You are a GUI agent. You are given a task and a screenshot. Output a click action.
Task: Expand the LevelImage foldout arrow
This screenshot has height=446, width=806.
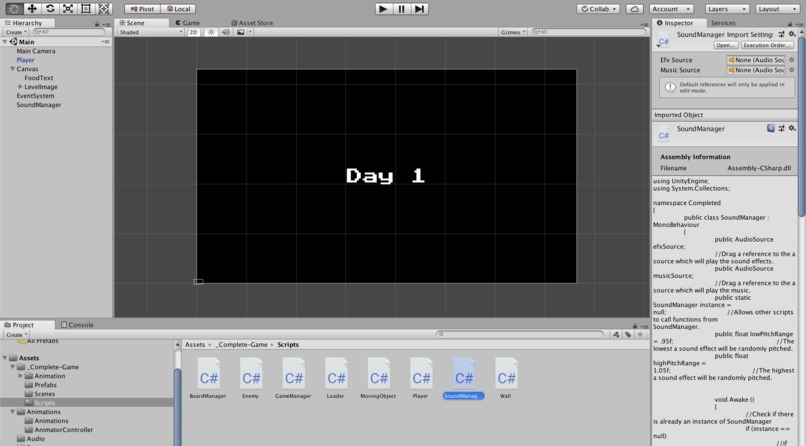(x=20, y=87)
